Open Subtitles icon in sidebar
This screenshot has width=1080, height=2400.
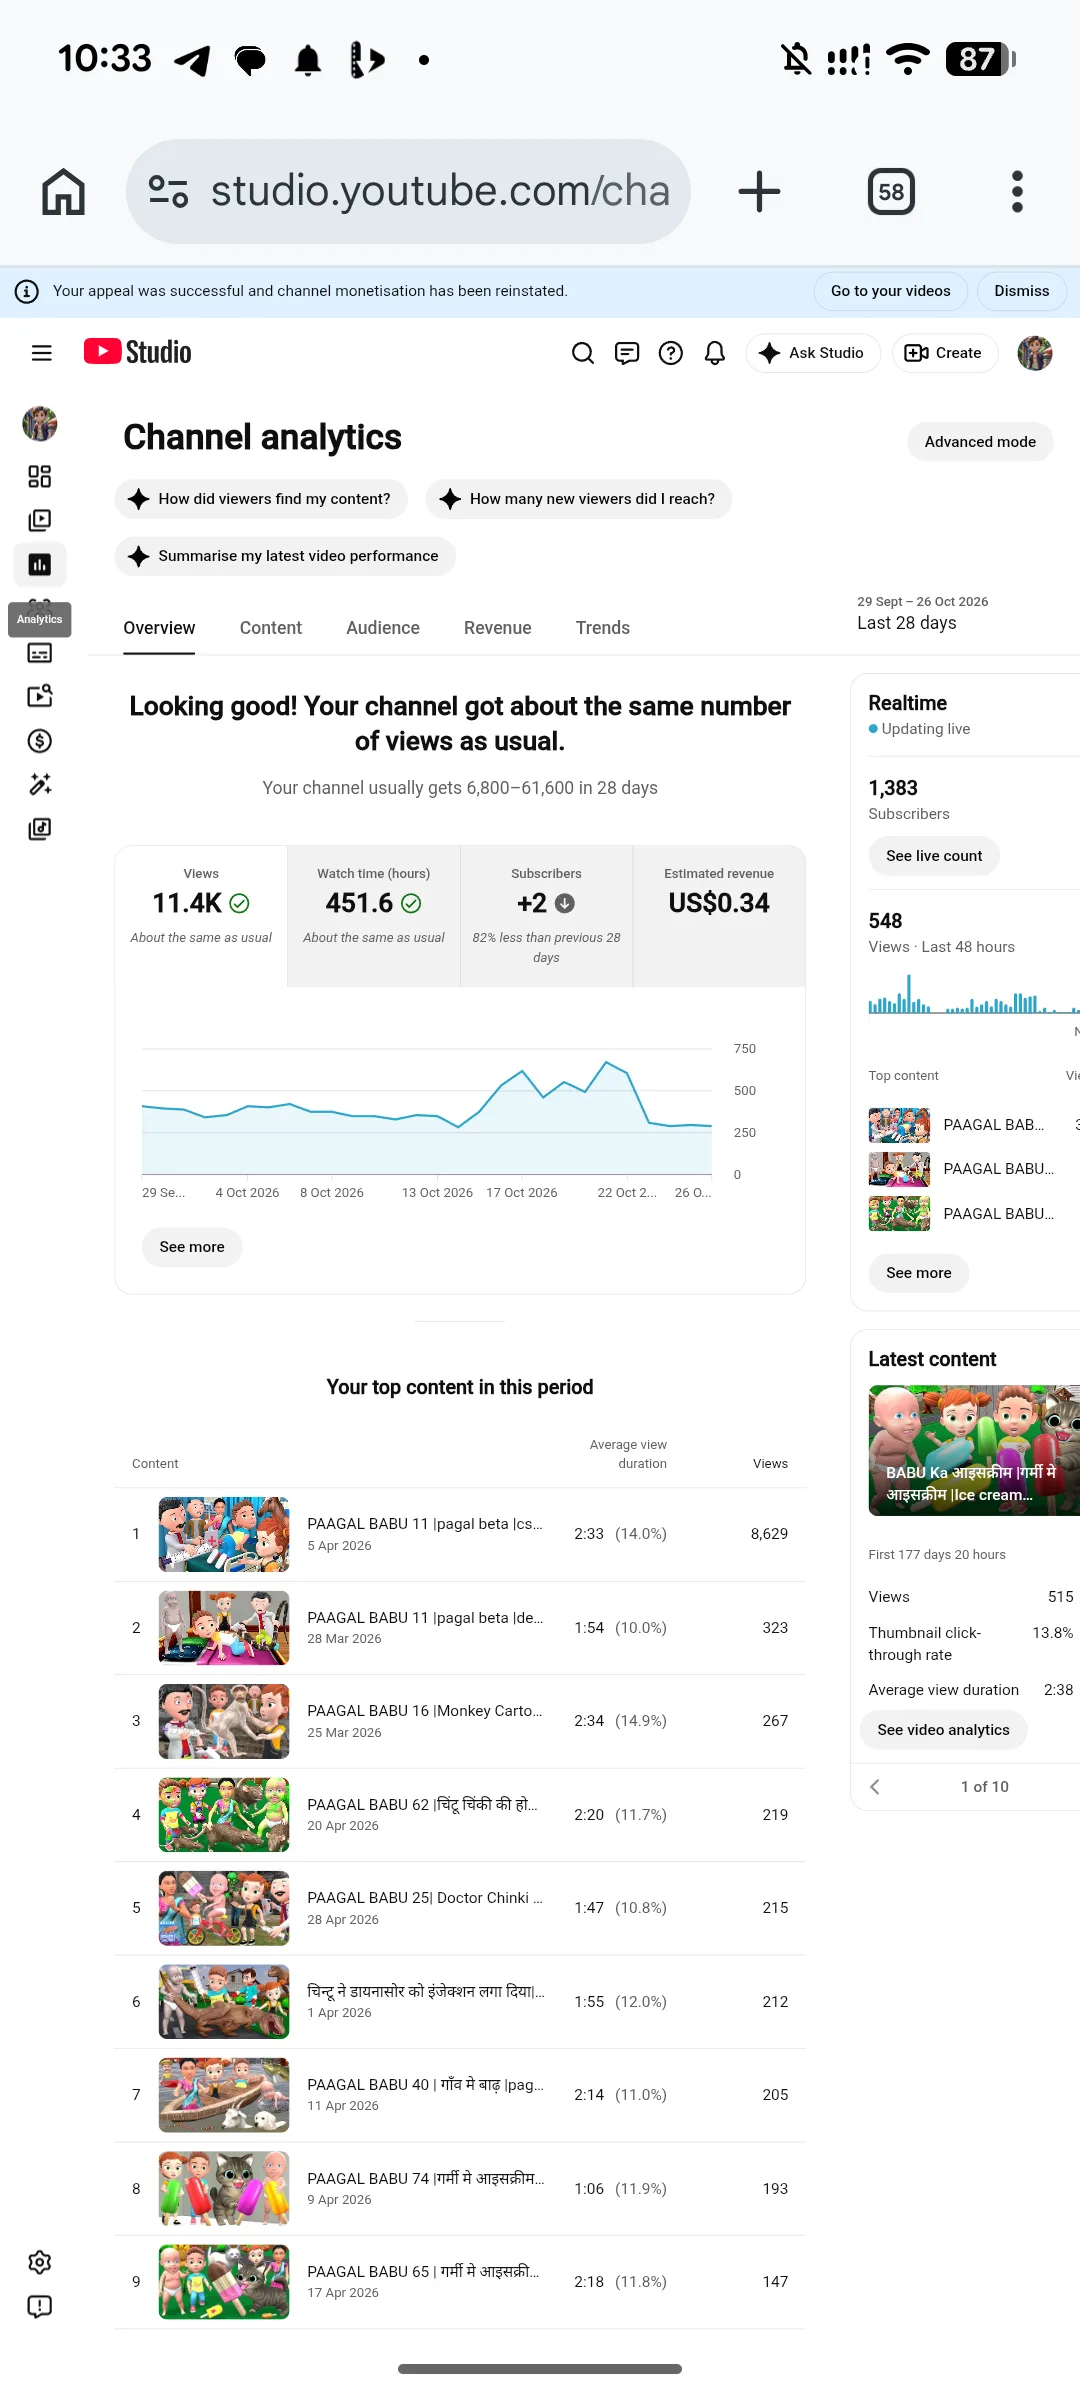tap(40, 653)
